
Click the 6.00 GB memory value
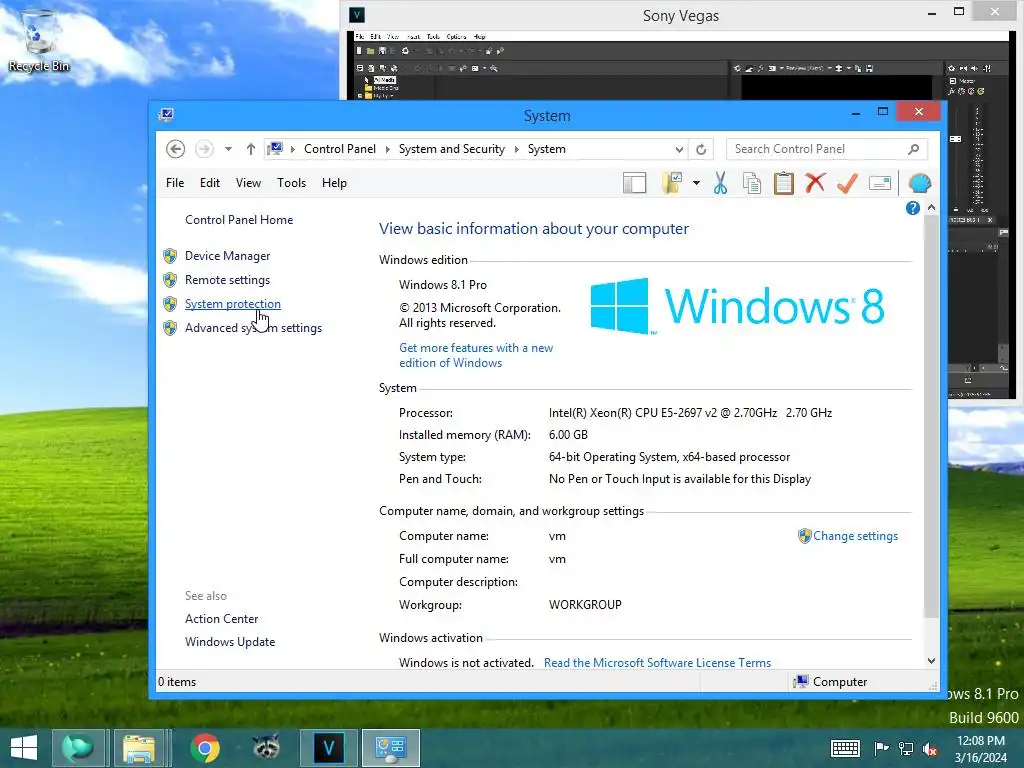[568, 435]
